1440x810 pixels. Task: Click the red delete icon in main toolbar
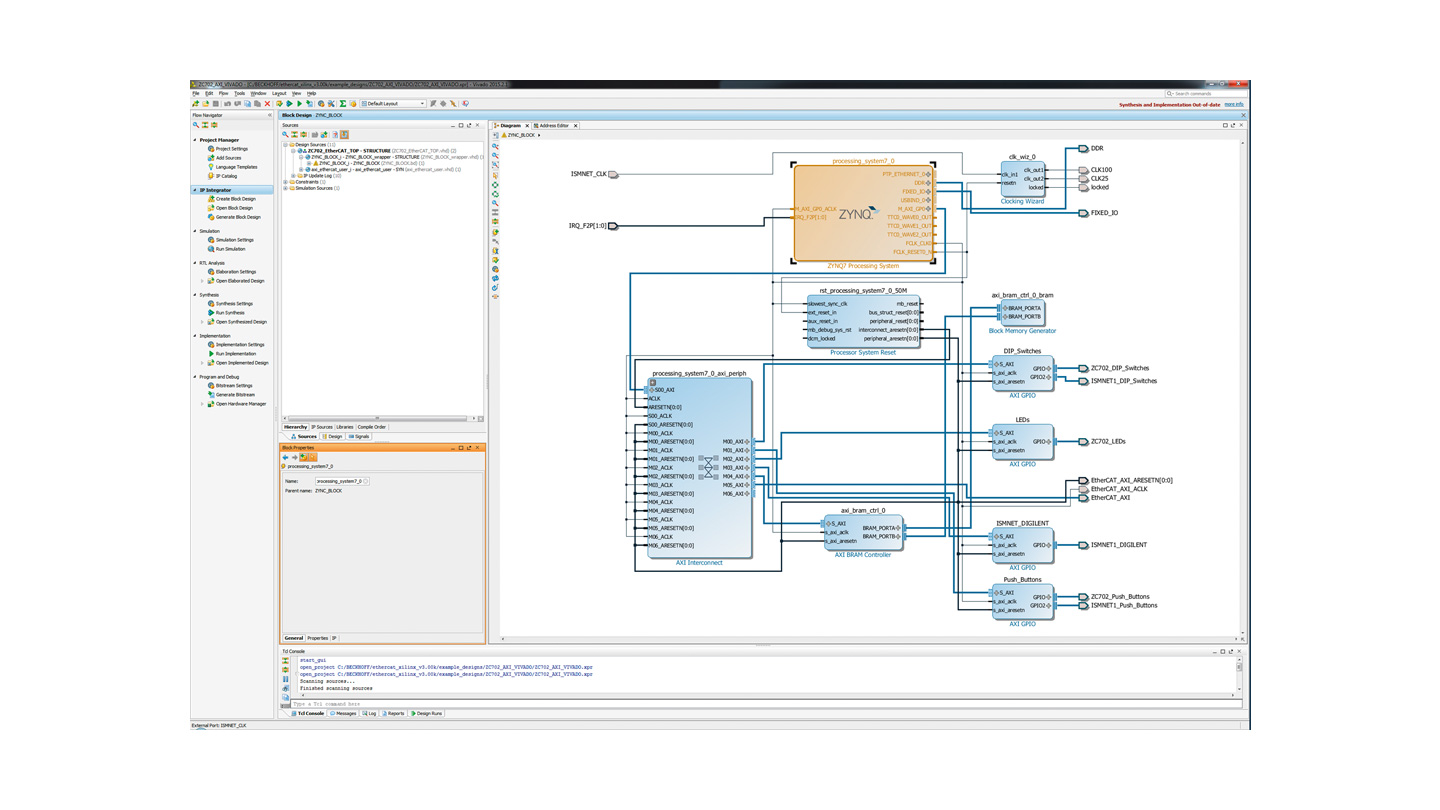(x=267, y=104)
